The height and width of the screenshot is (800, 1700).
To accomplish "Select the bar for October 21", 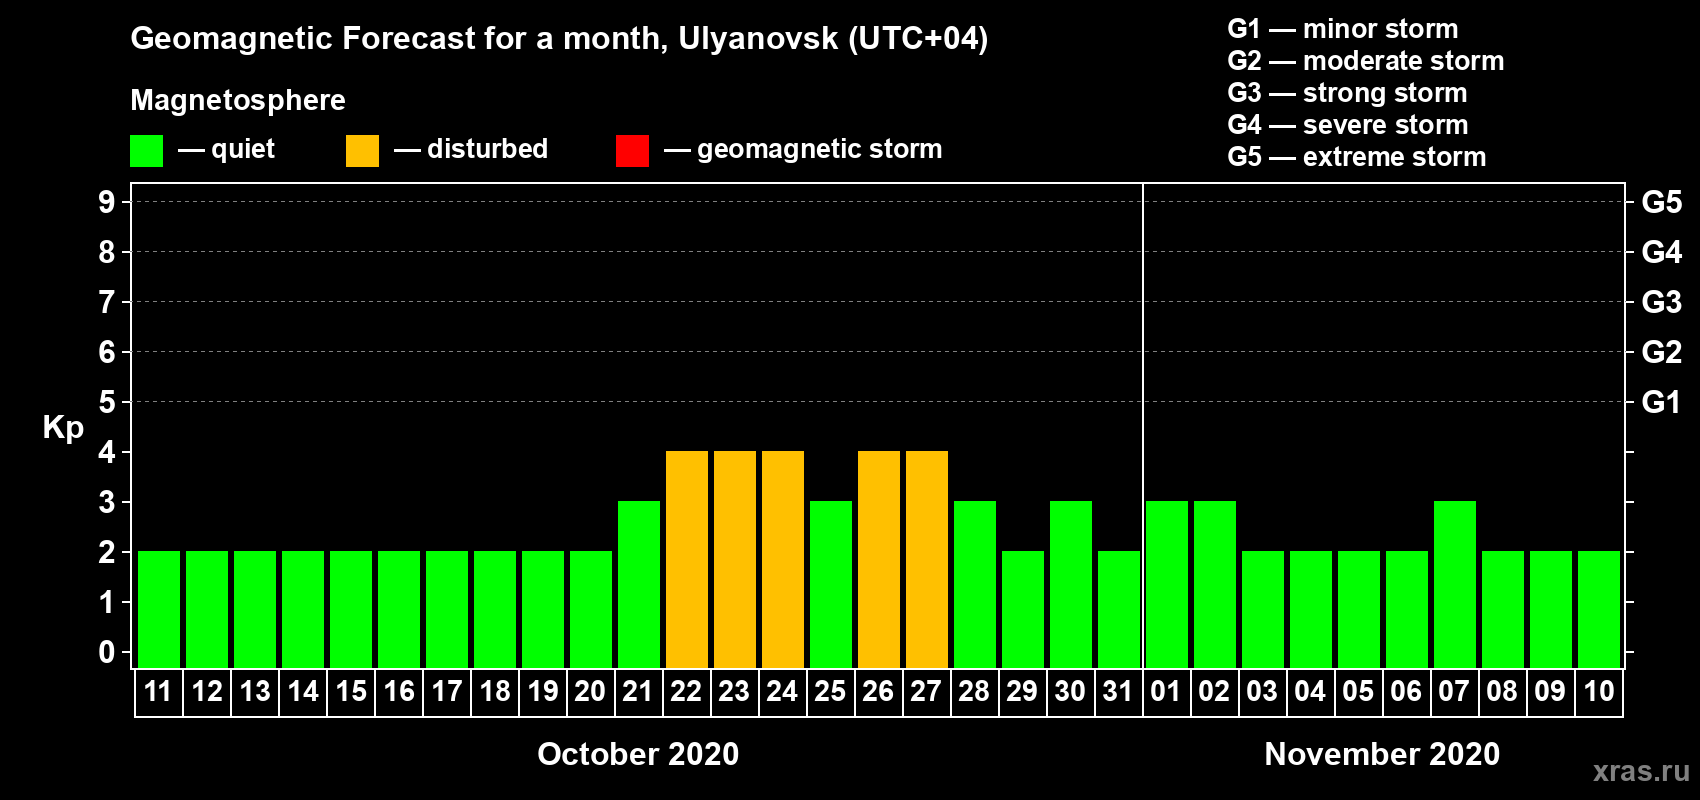I will pos(639,584).
